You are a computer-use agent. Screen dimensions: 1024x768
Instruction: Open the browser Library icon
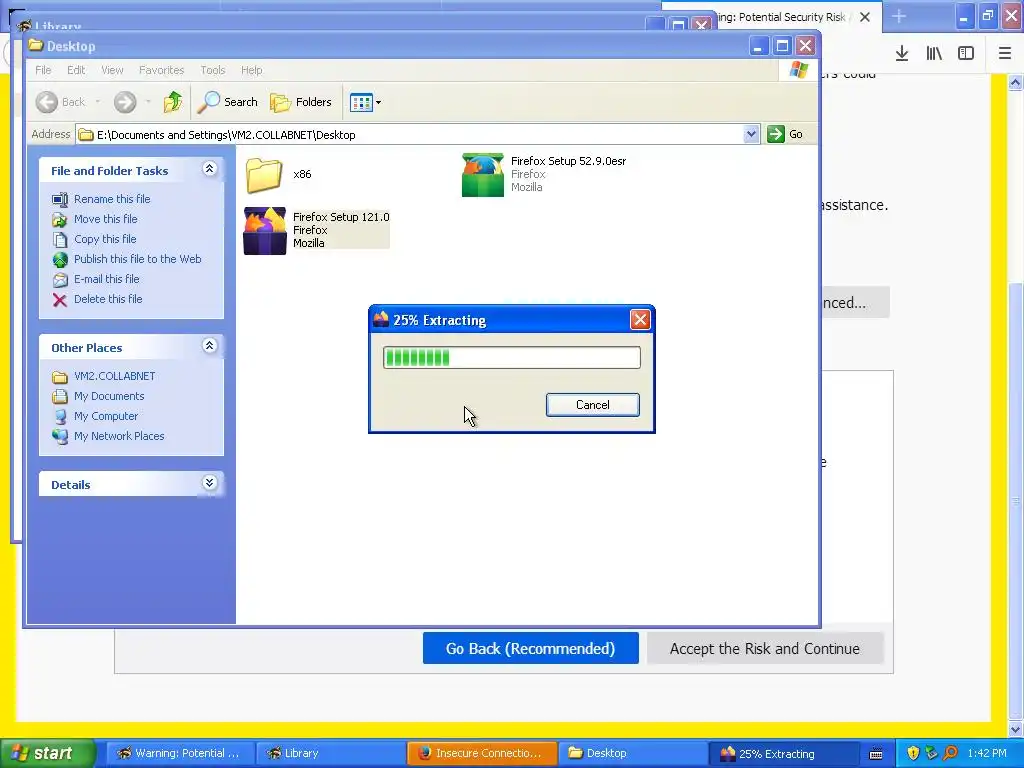click(x=934, y=54)
